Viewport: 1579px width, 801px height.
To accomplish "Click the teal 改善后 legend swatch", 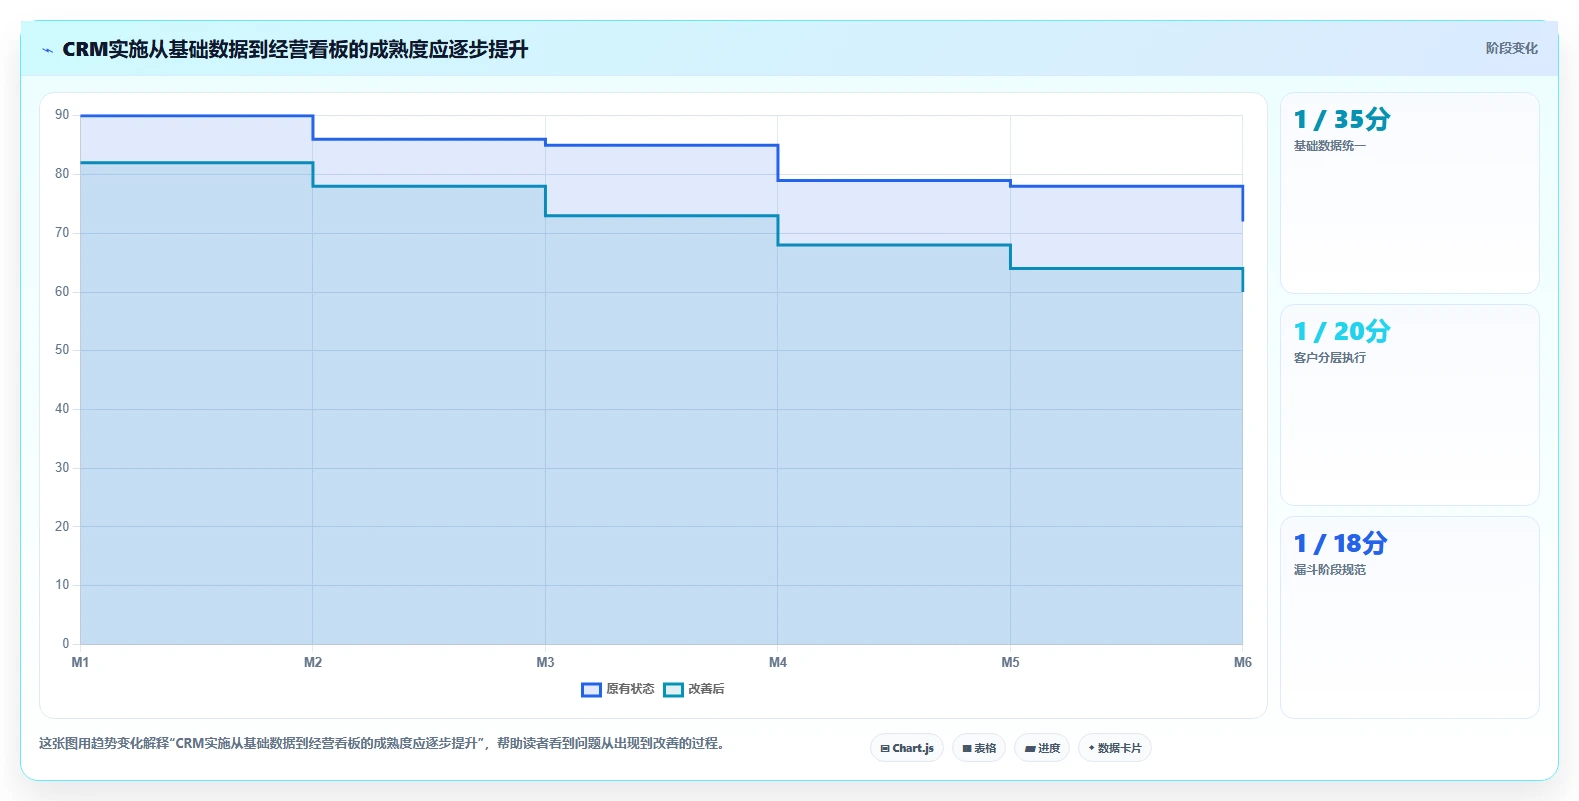I will 673,689.
